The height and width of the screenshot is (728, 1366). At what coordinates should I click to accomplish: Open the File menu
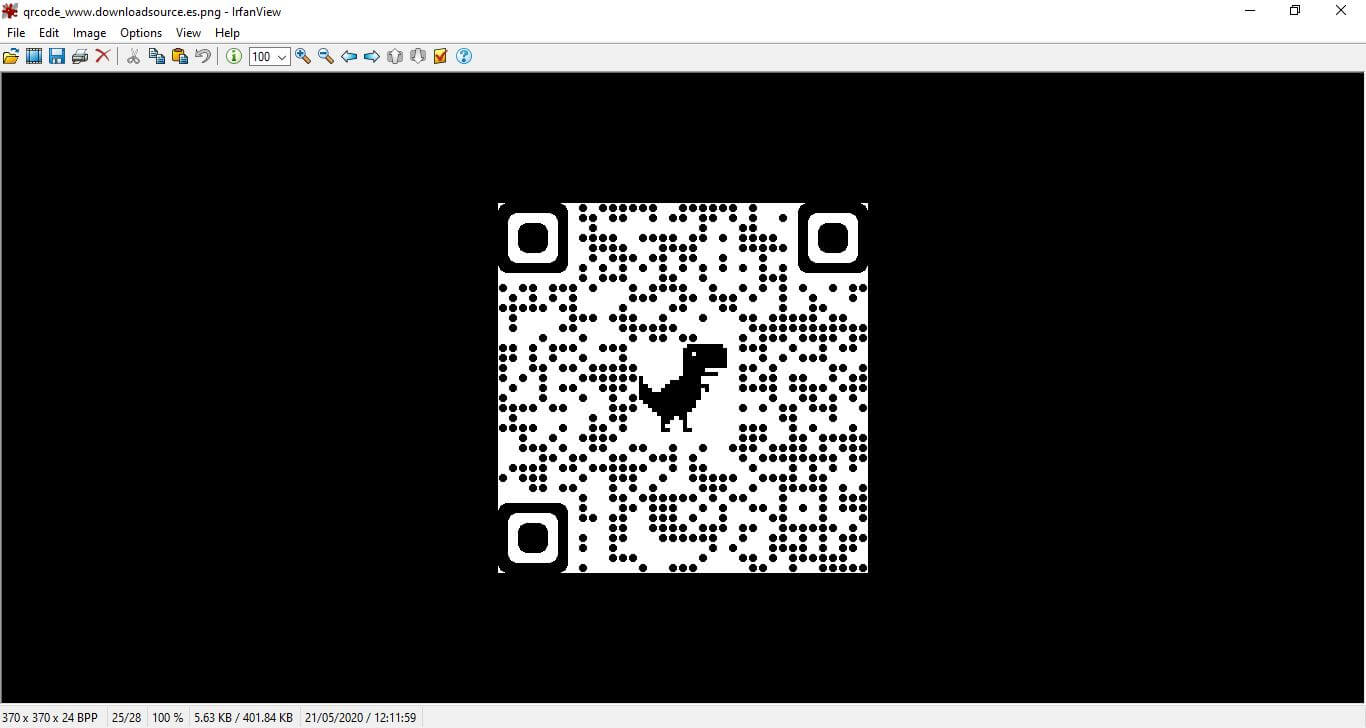click(x=16, y=33)
